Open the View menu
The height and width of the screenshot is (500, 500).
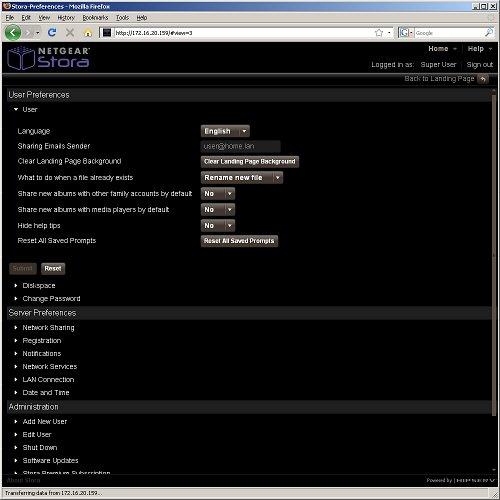tap(44, 18)
